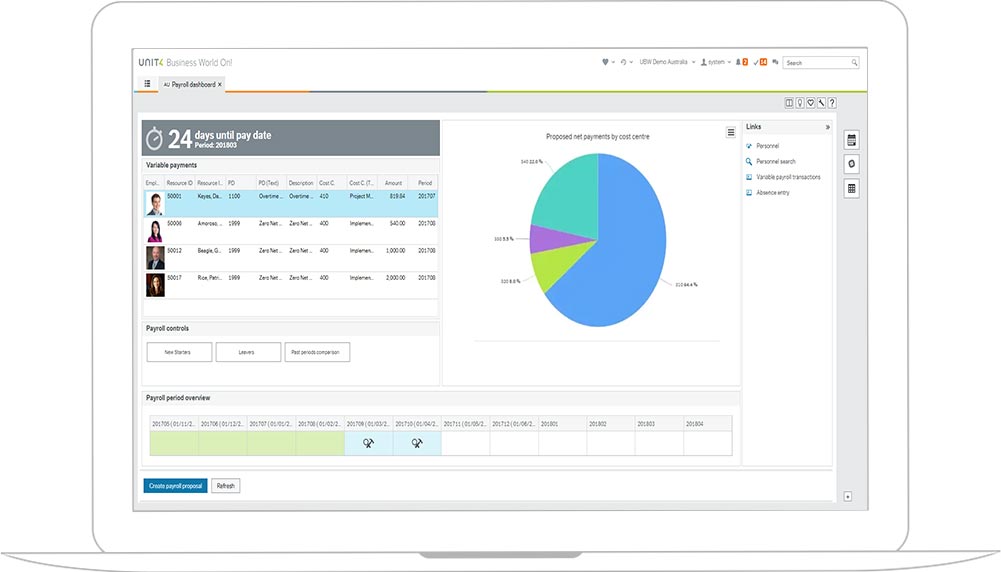Open the chat messages icon
This screenshot has height=572, width=1001.
pyautogui.click(x=775, y=62)
